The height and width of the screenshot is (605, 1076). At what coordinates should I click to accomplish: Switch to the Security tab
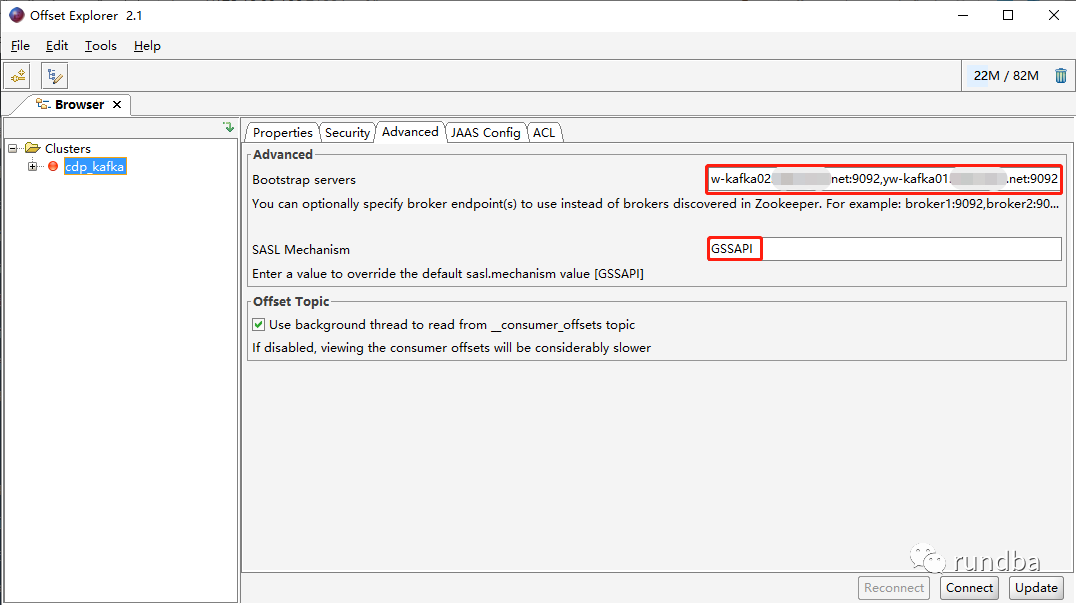point(347,132)
